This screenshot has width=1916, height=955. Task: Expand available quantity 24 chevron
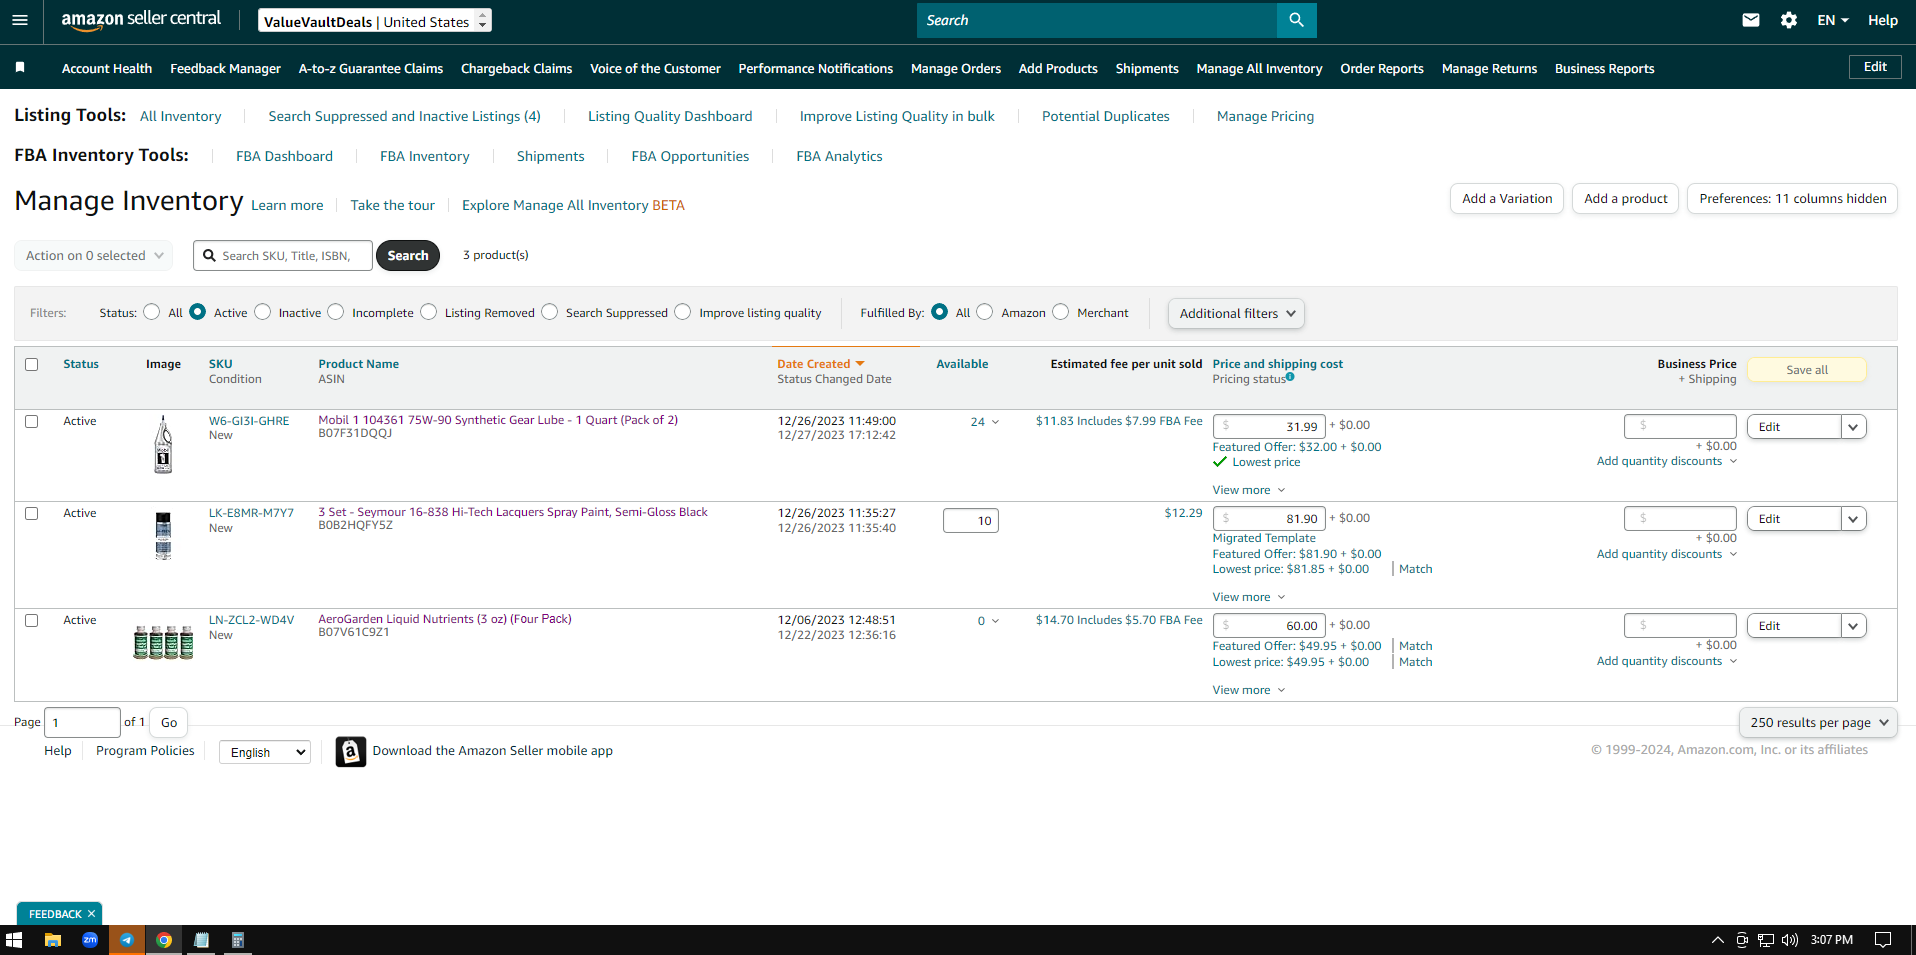point(995,422)
